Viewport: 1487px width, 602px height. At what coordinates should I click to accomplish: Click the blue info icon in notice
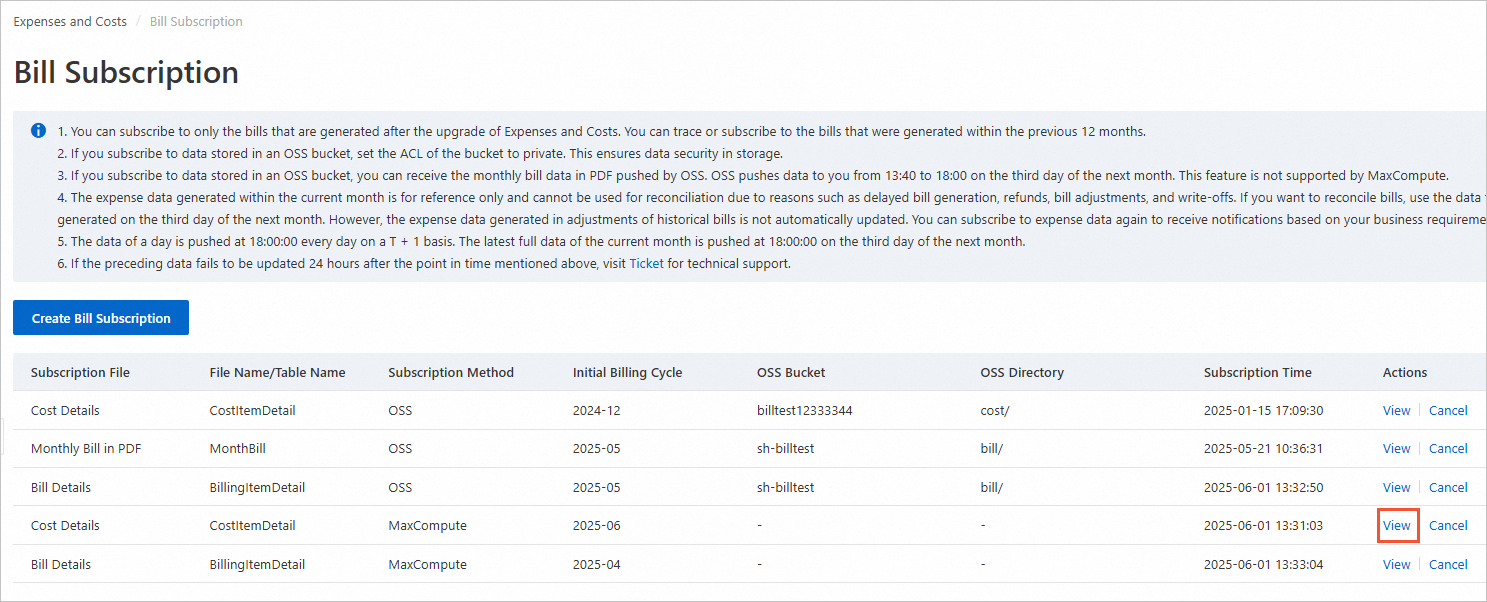coord(39,131)
